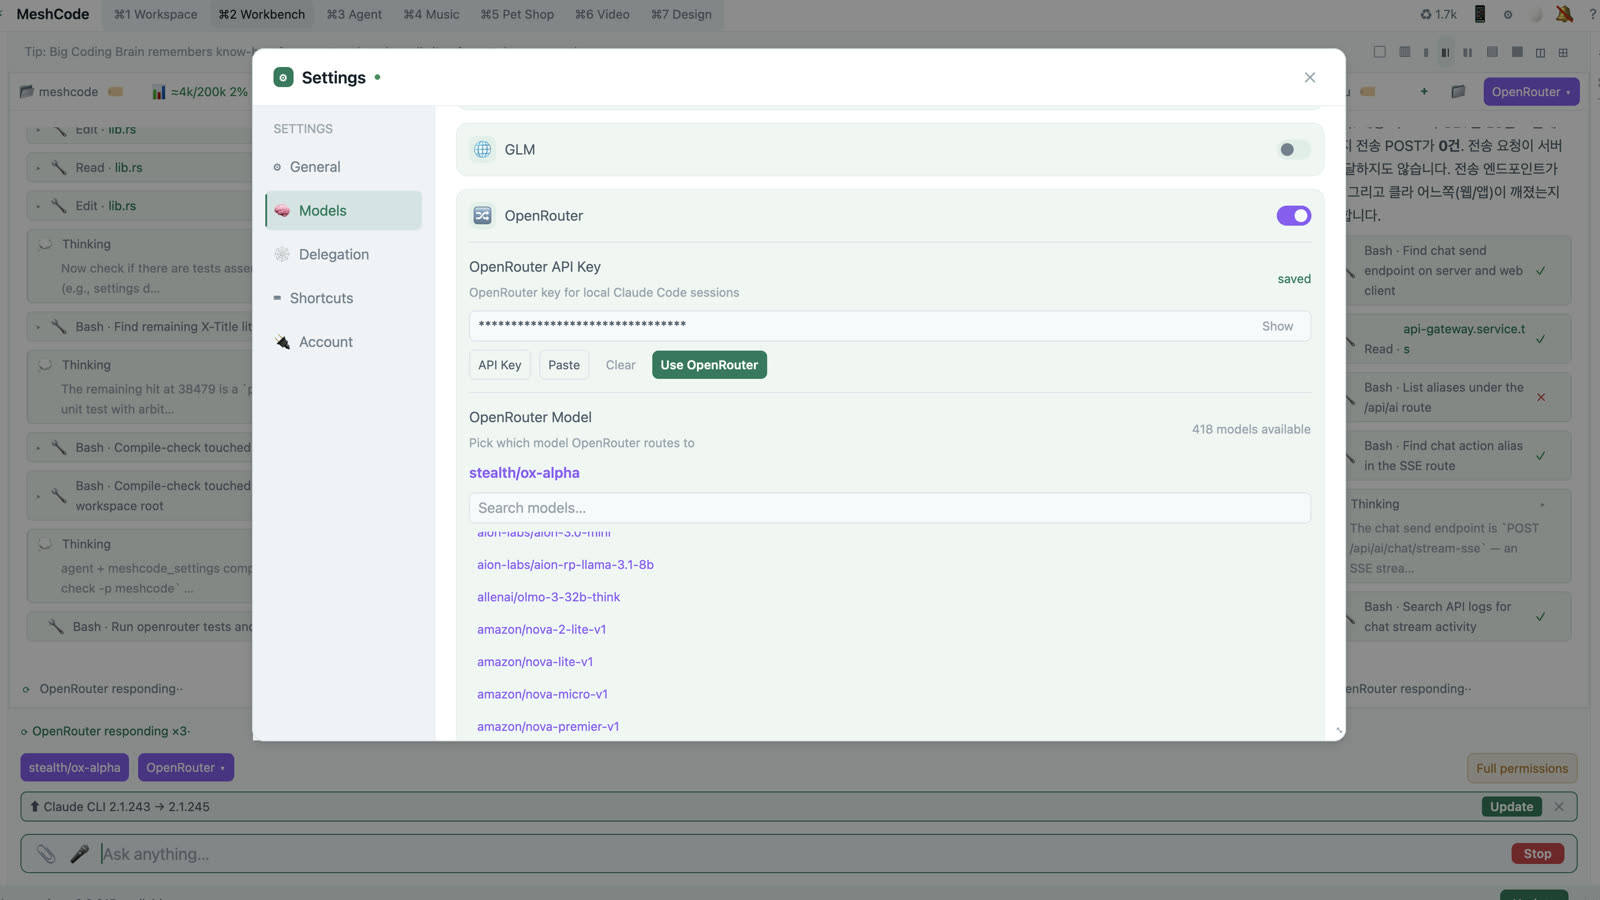Dismiss the Claude CLI update banner
Image resolution: width=1600 pixels, height=900 pixels.
point(1559,807)
